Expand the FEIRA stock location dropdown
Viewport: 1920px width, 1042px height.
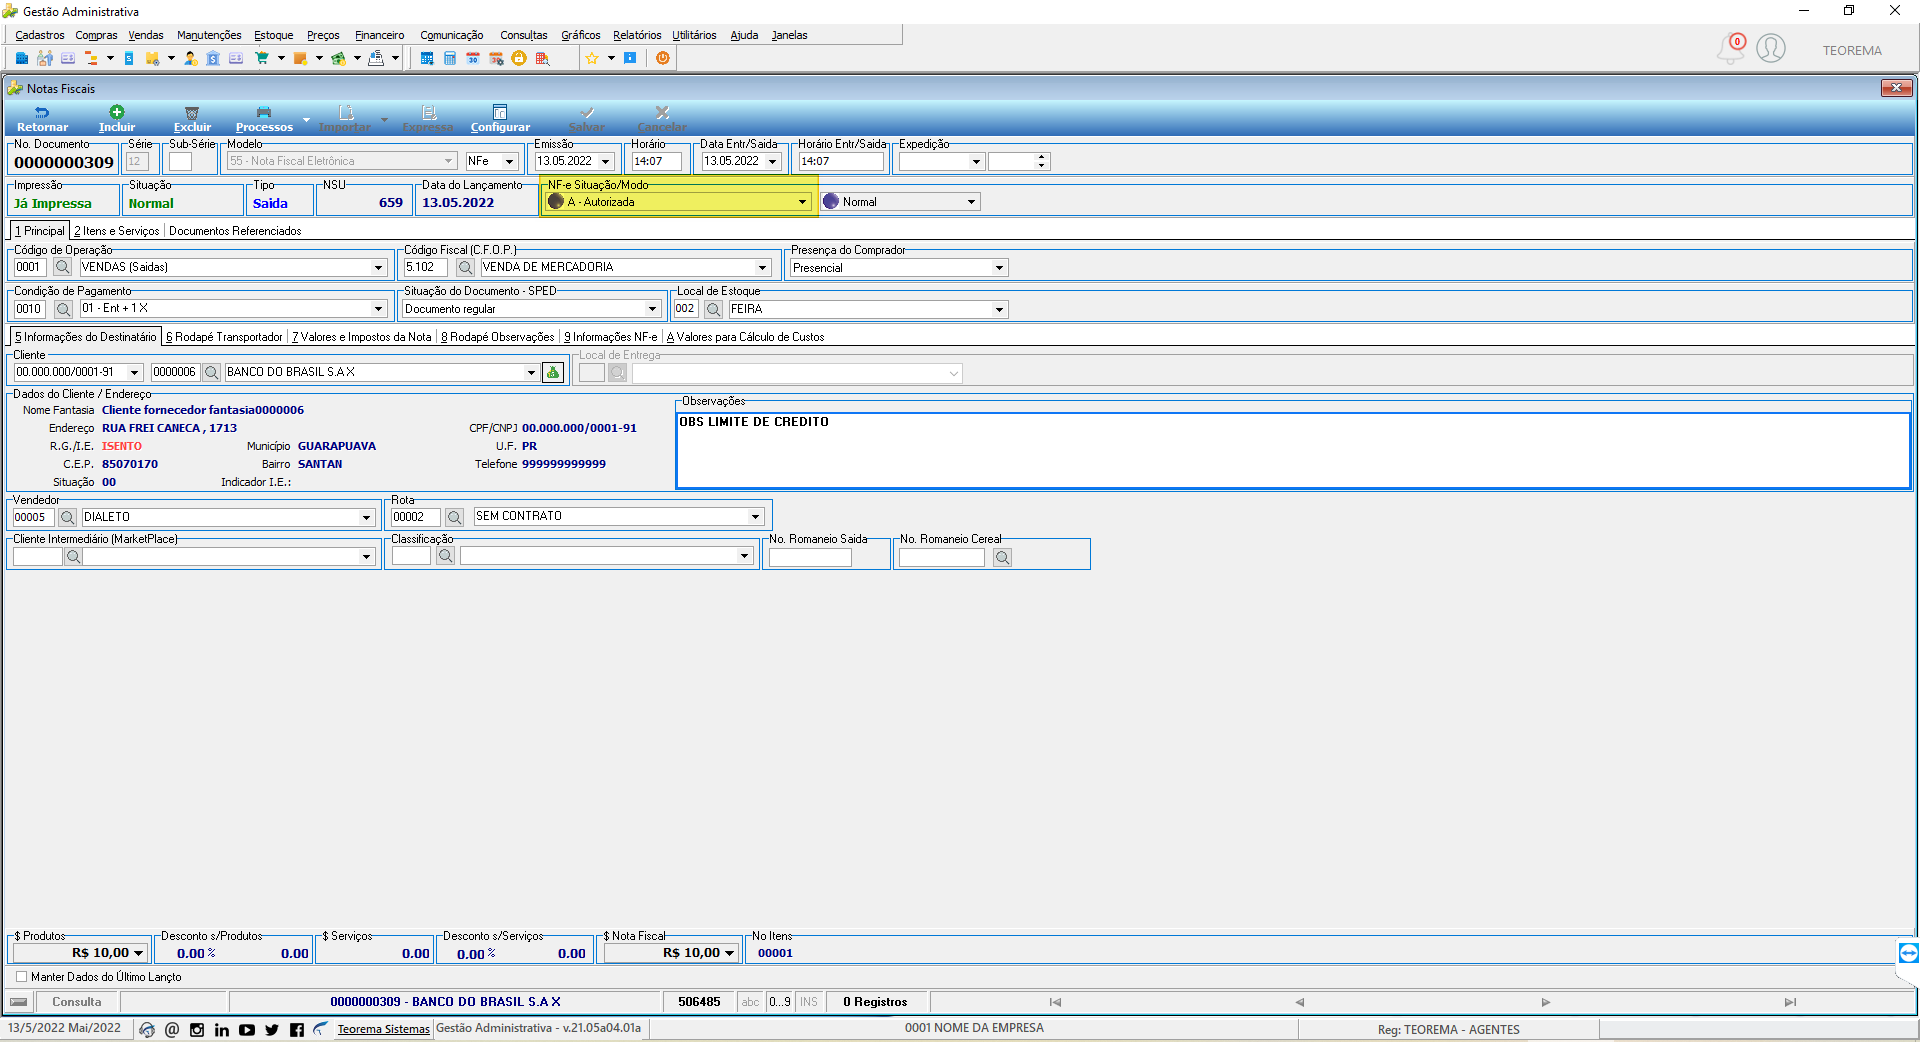click(998, 309)
